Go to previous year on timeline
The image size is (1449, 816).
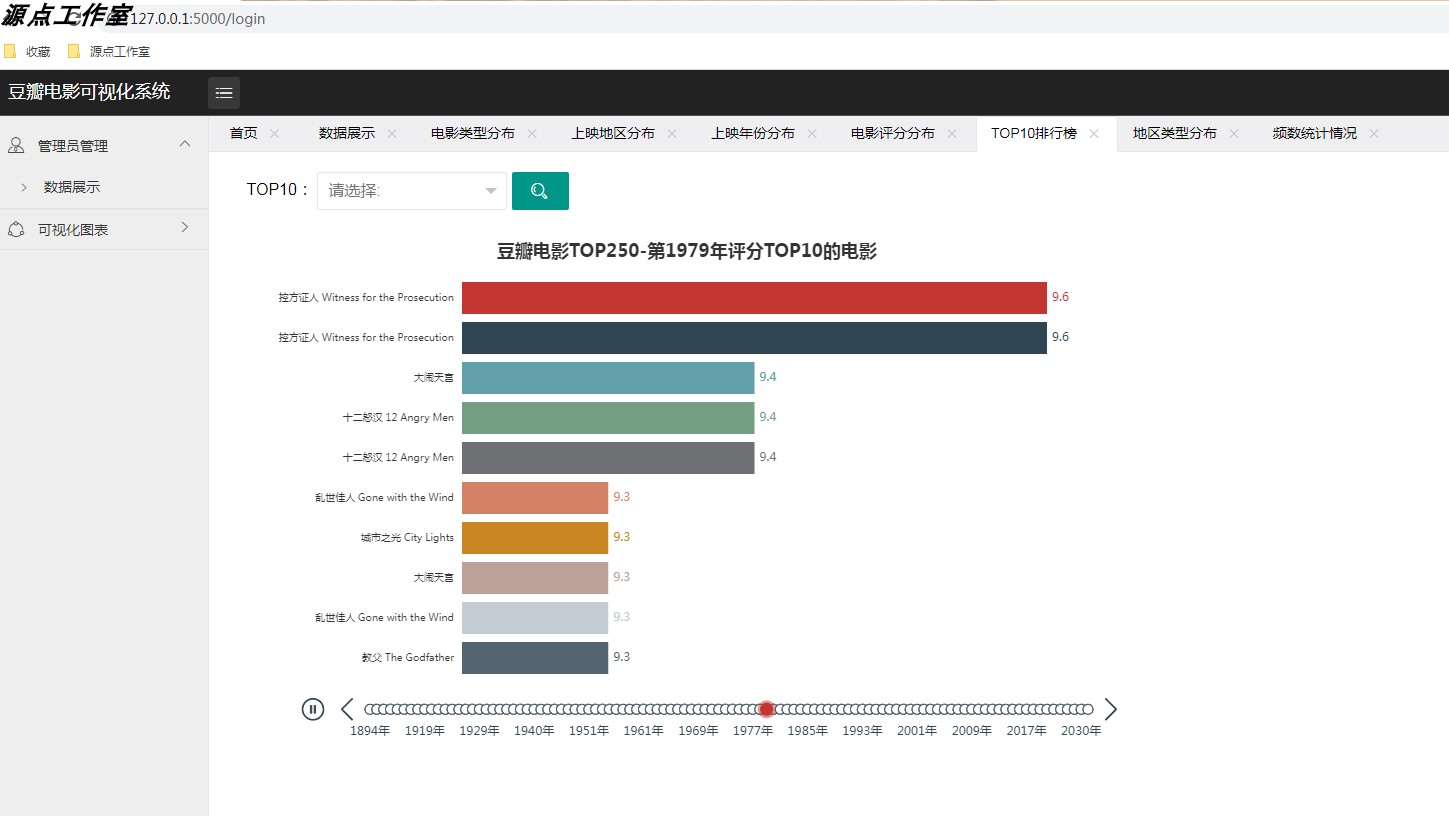pyautogui.click(x=347, y=709)
